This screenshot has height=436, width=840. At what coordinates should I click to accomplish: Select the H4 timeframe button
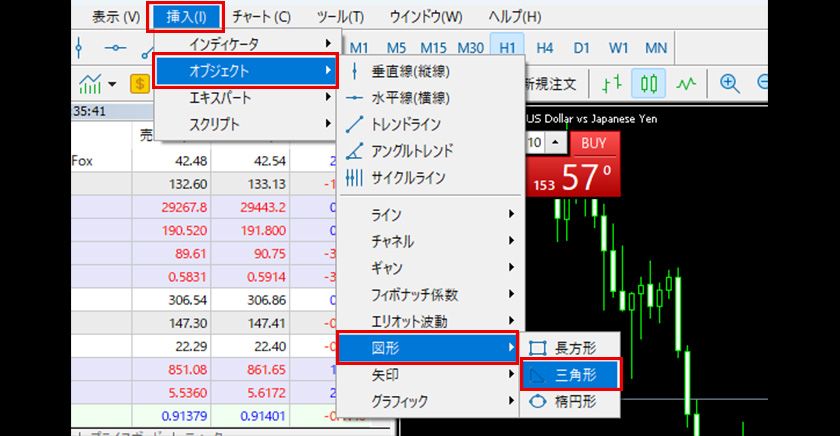click(545, 47)
